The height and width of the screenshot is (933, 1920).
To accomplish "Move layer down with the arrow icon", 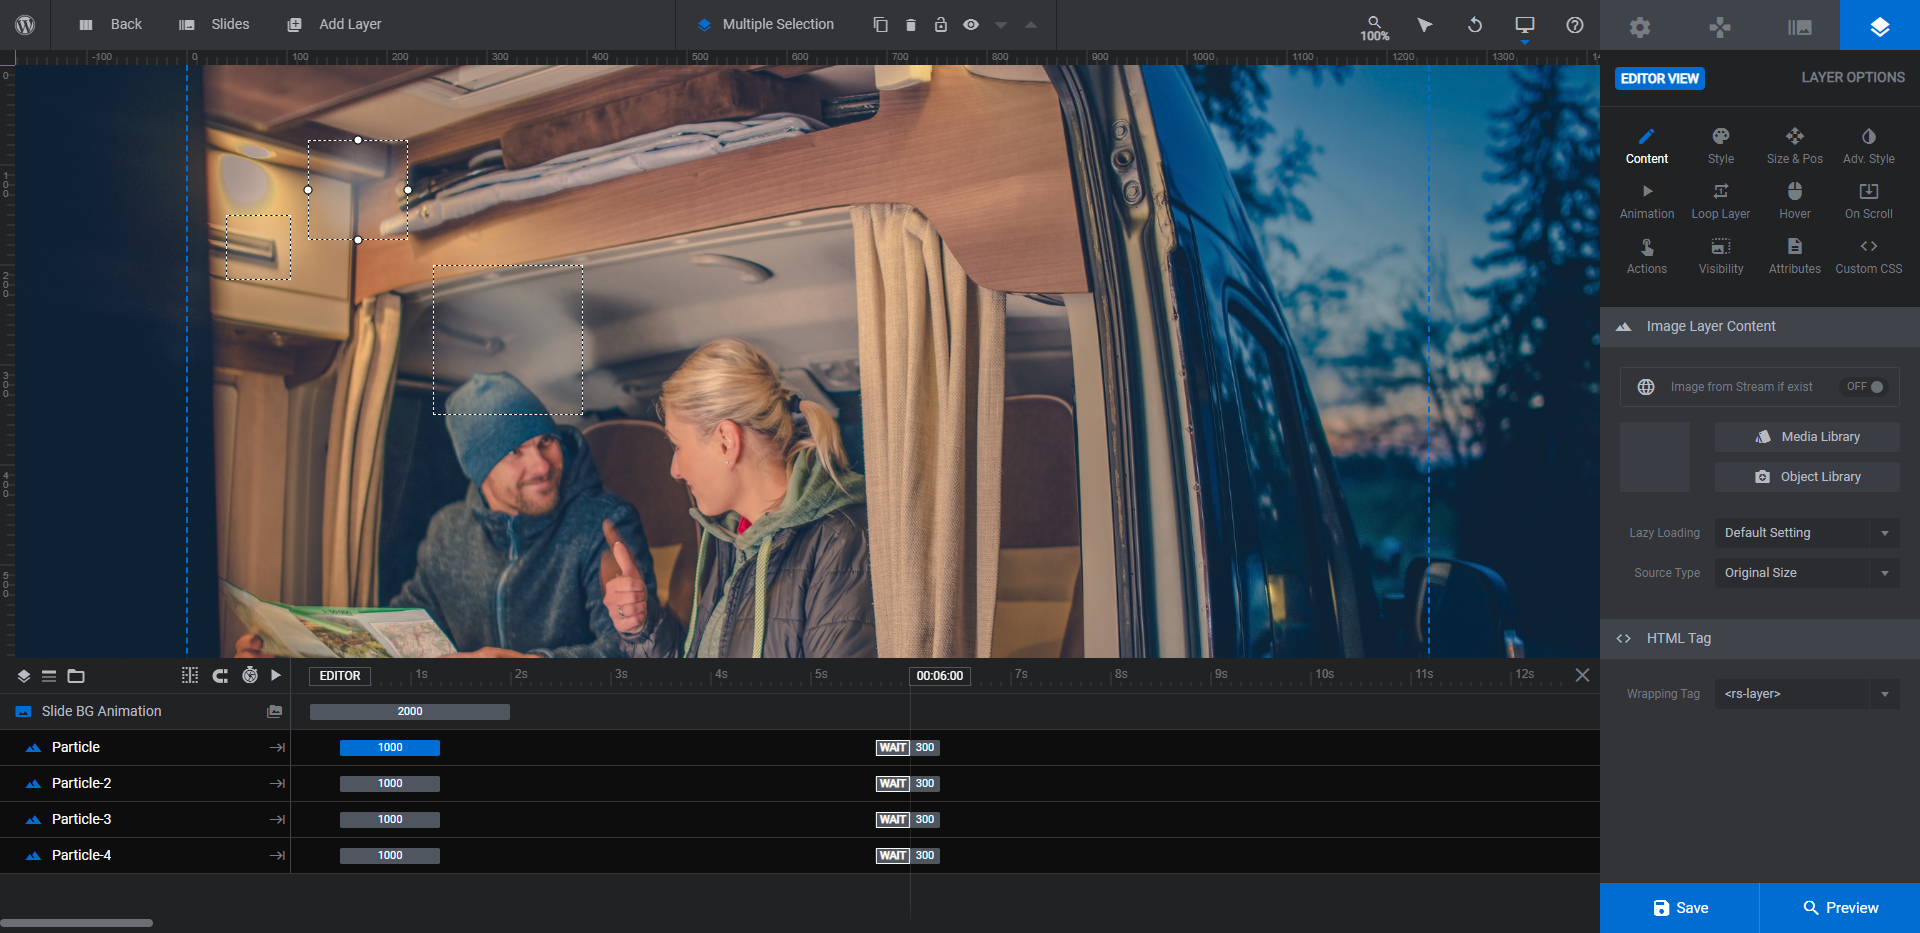I will coord(1001,25).
